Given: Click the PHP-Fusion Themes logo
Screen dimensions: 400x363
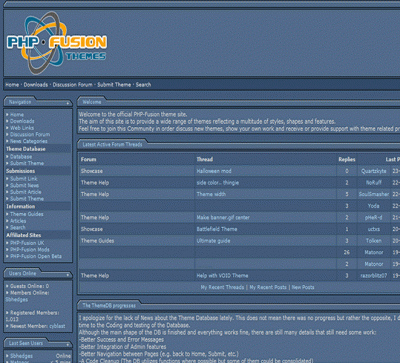Looking at the screenshot, I should point(57,43).
